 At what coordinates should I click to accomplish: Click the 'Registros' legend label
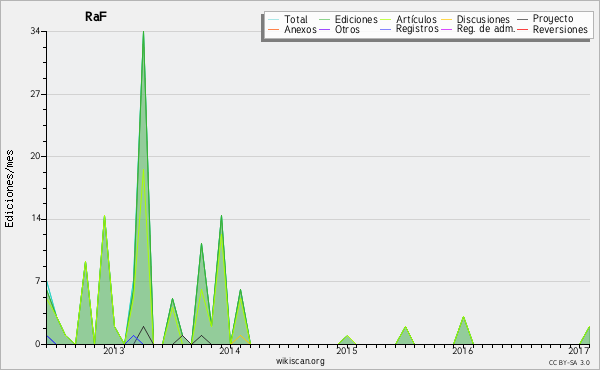(x=417, y=29)
